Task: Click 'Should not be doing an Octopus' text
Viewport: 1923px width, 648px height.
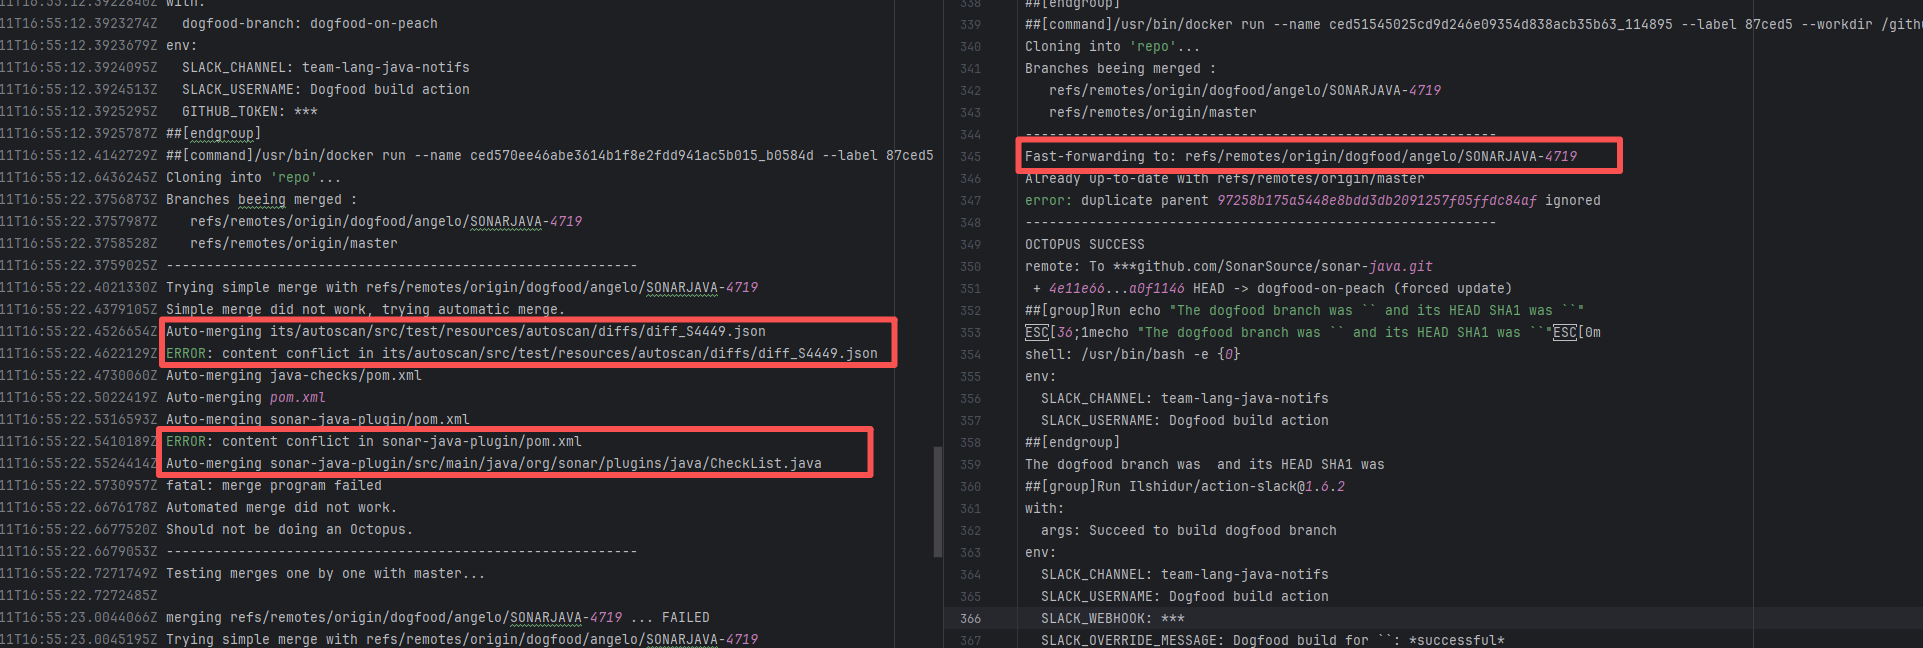Action: point(289,530)
